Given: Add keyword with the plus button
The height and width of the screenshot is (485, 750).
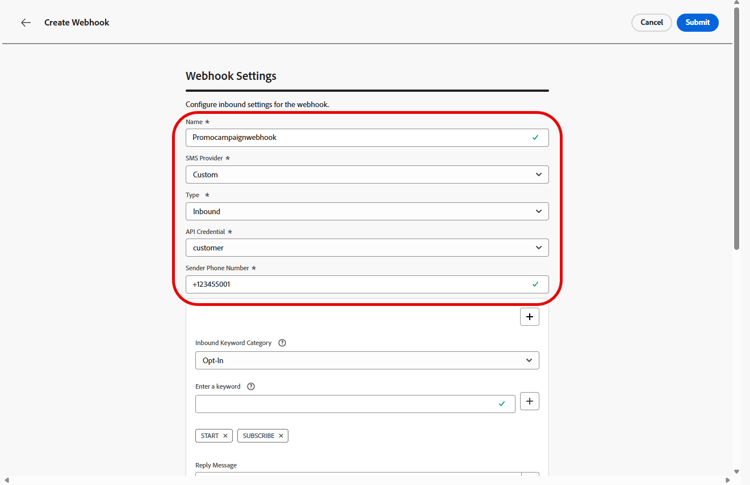Looking at the screenshot, I should pyautogui.click(x=530, y=401).
